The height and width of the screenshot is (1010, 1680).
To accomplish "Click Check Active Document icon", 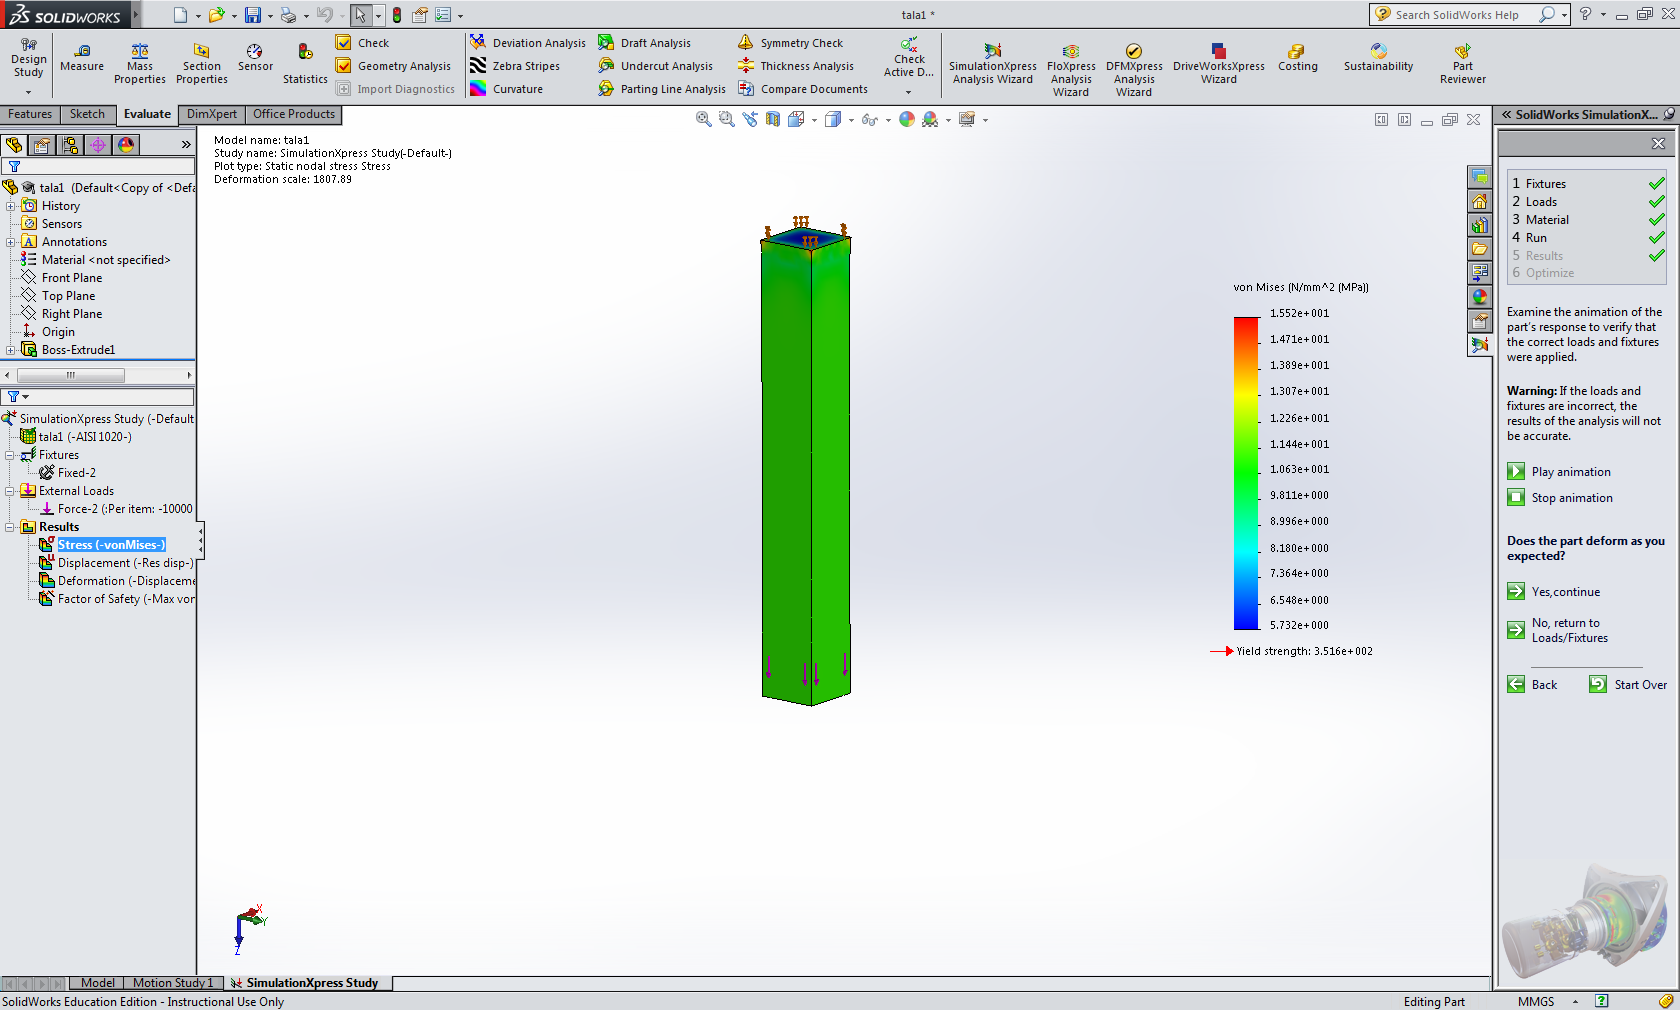I will [x=909, y=44].
